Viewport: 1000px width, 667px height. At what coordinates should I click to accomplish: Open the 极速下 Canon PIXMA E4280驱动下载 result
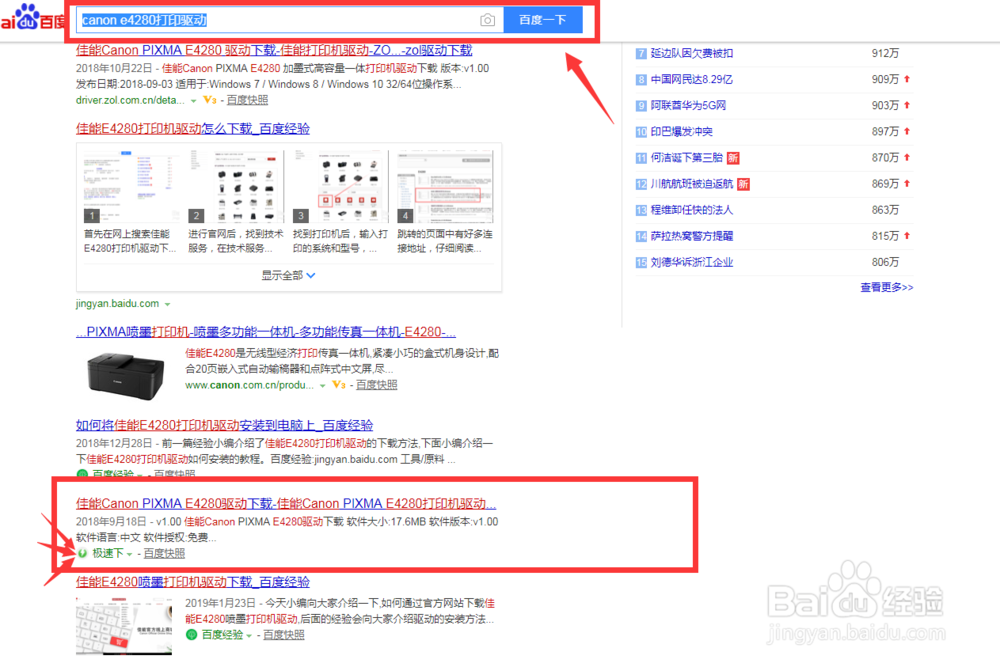[x=286, y=504]
